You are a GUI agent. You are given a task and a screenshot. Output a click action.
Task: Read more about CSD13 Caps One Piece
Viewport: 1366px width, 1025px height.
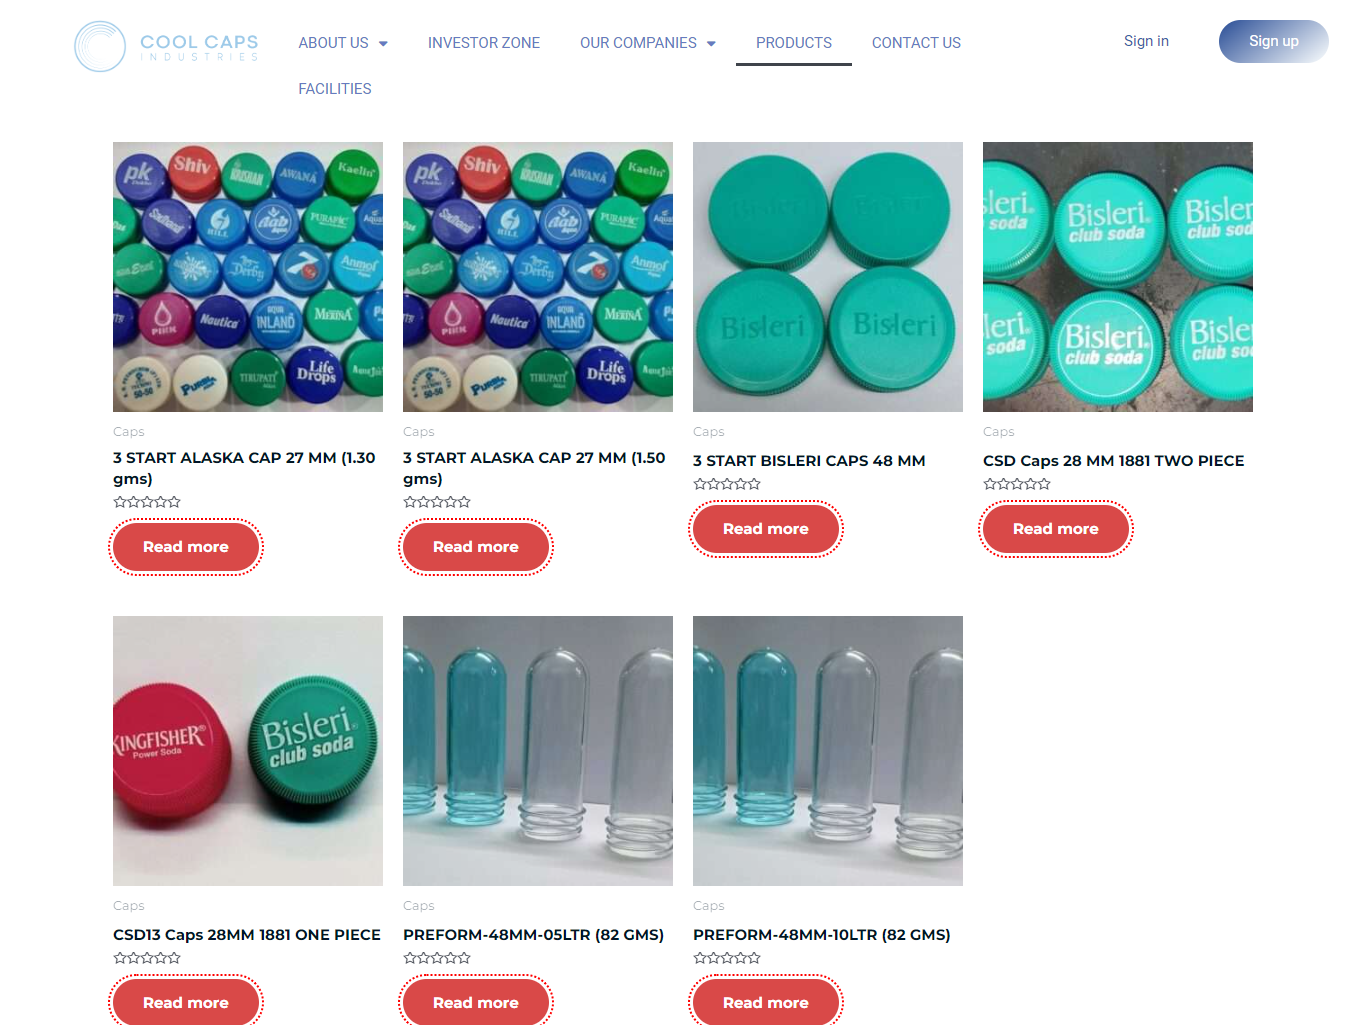point(186,1002)
